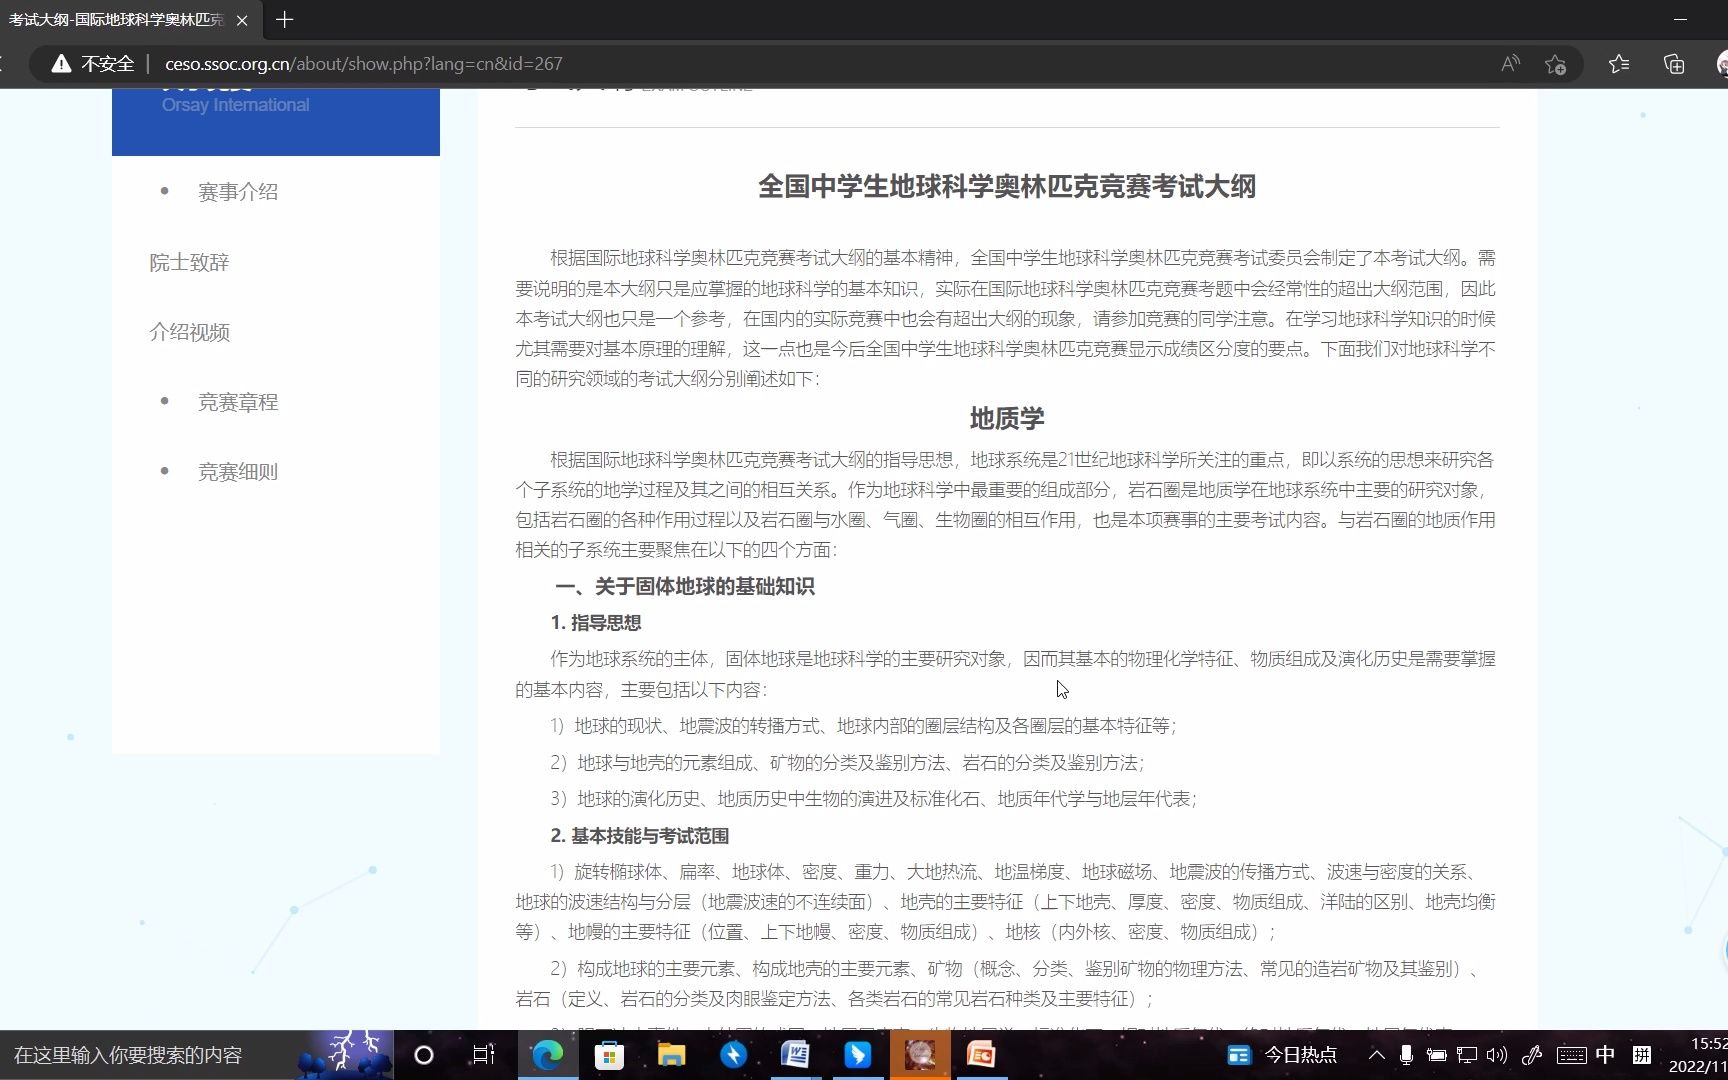This screenshot has width=1728, height=1080.
Task: Open Cortana circle icon on taskbar
Action: click(423, 1055)
